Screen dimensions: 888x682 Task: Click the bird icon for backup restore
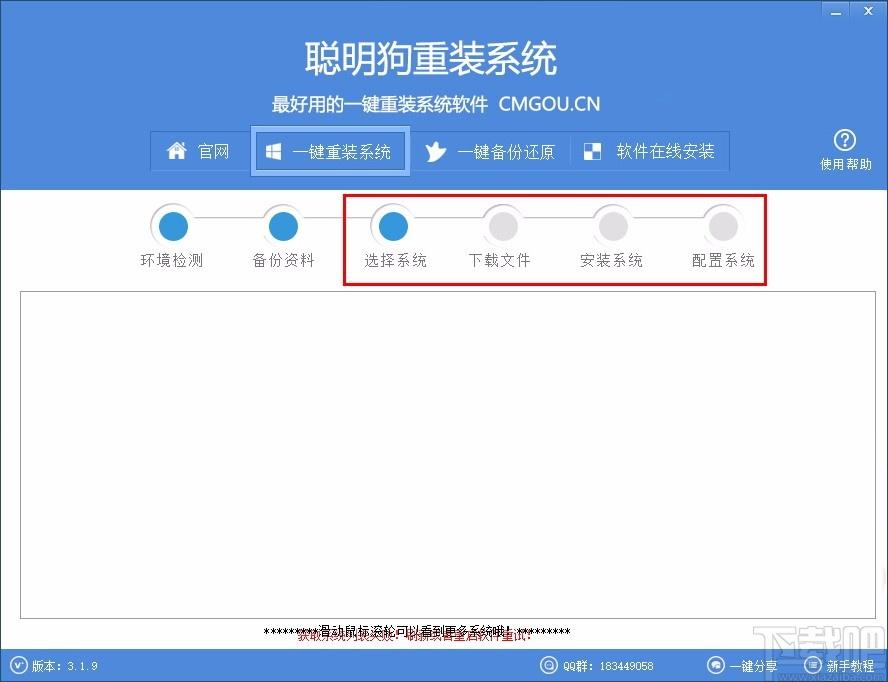coord(435,151)
